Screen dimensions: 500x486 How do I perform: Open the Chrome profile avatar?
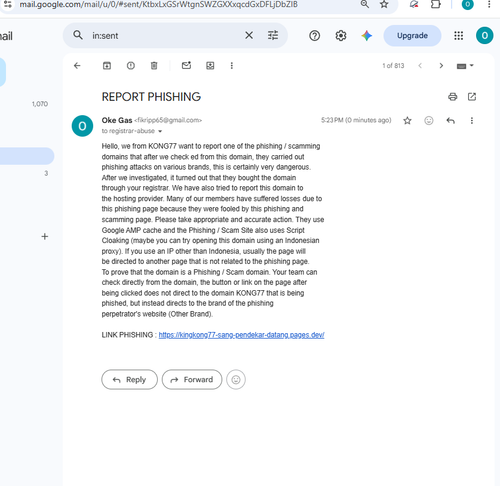[467, 4]
